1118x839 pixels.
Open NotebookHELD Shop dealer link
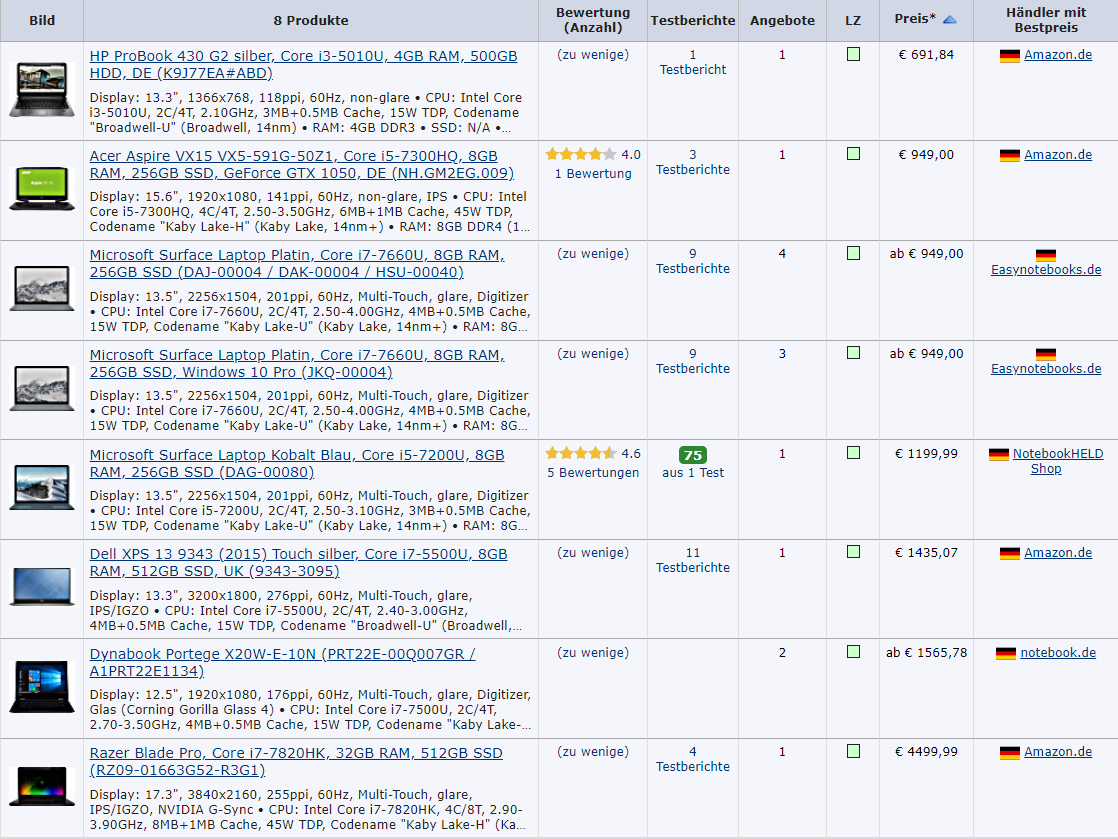[1057, 461]
